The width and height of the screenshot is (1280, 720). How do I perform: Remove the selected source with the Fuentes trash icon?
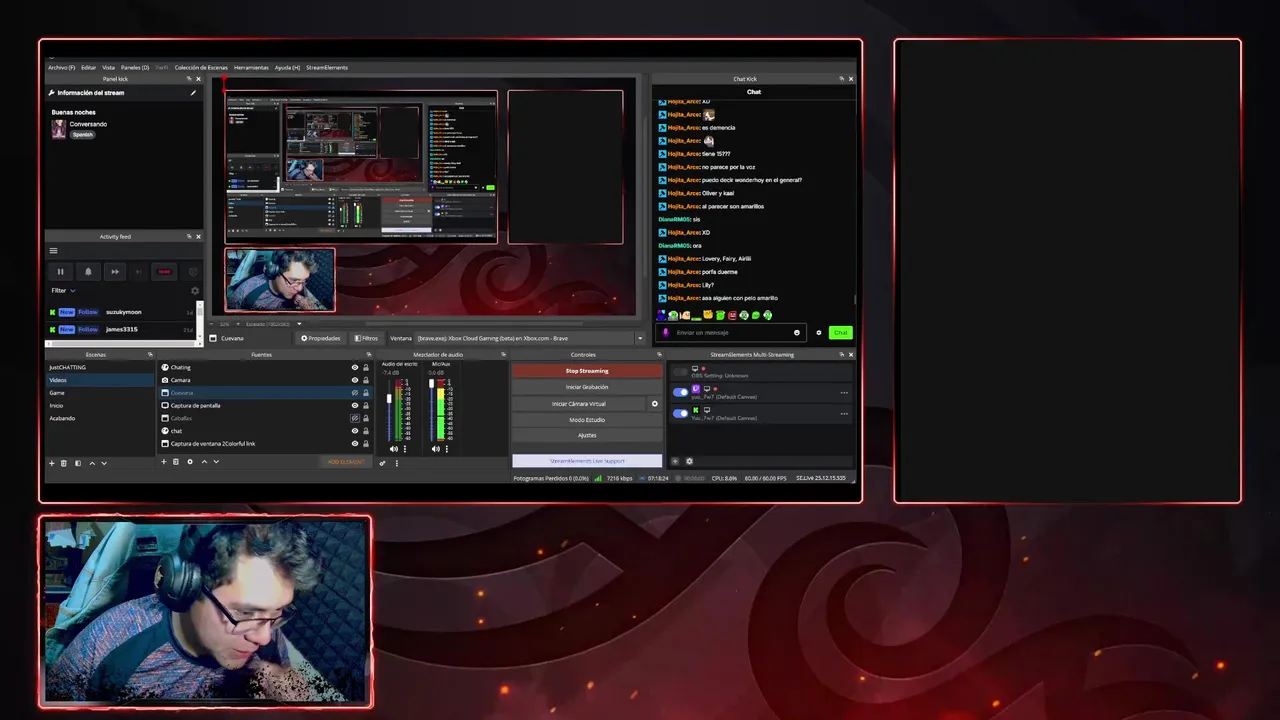(x=176, y=462)
